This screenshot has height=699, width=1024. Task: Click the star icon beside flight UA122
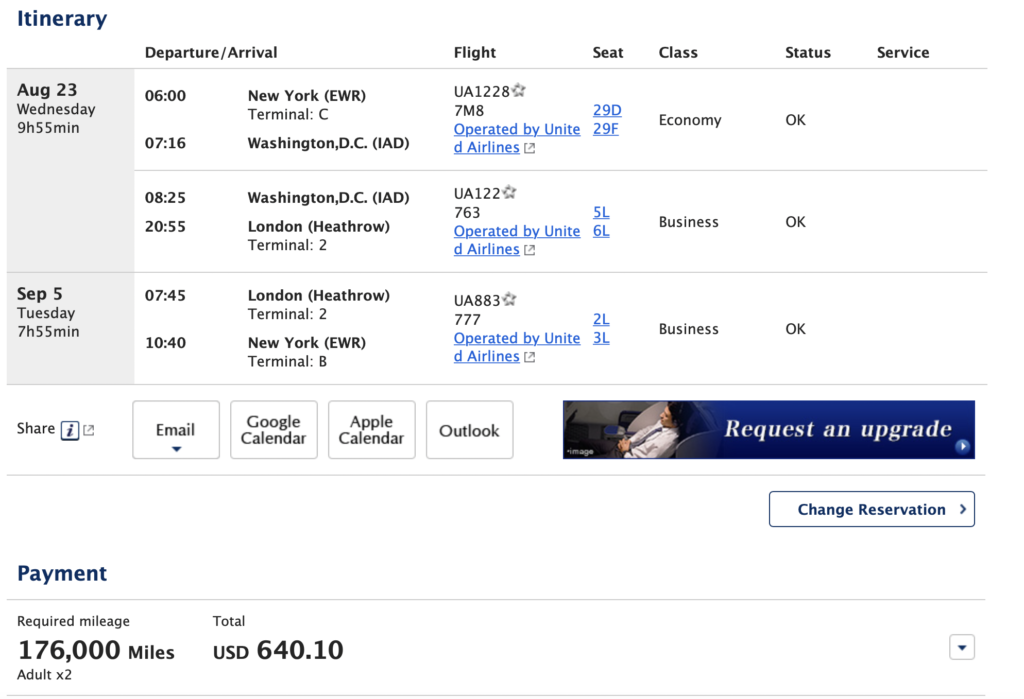click(x=510, y=191)
